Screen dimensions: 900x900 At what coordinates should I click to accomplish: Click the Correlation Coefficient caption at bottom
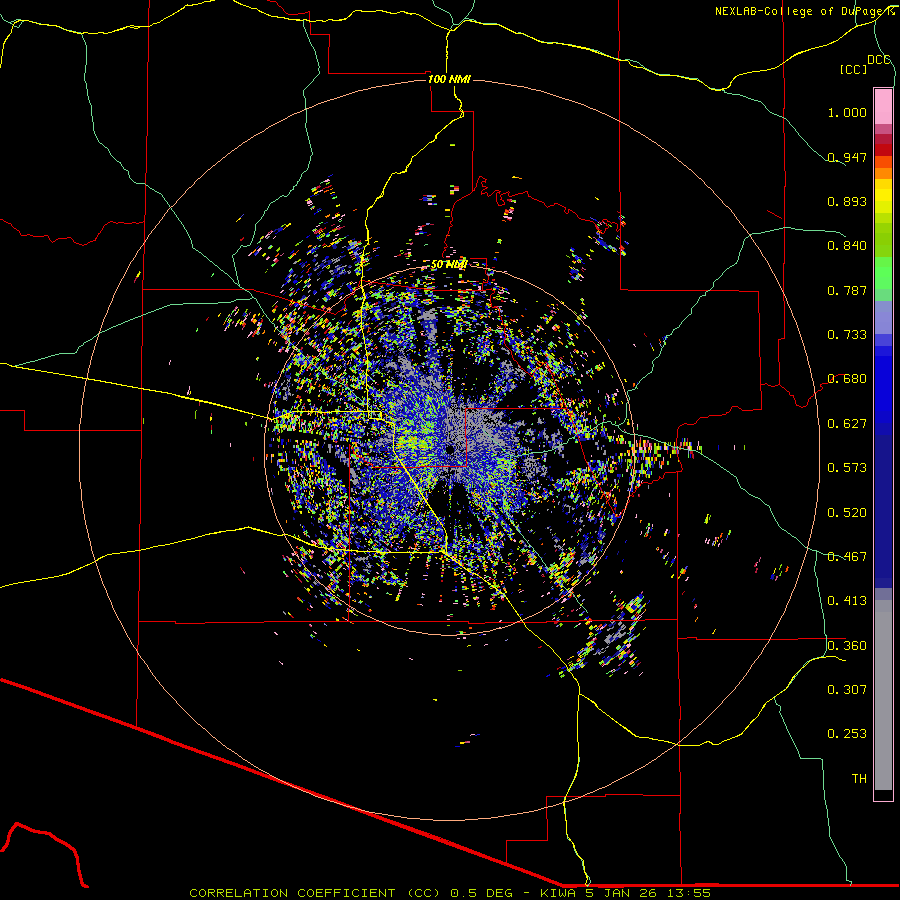[450, 893]
